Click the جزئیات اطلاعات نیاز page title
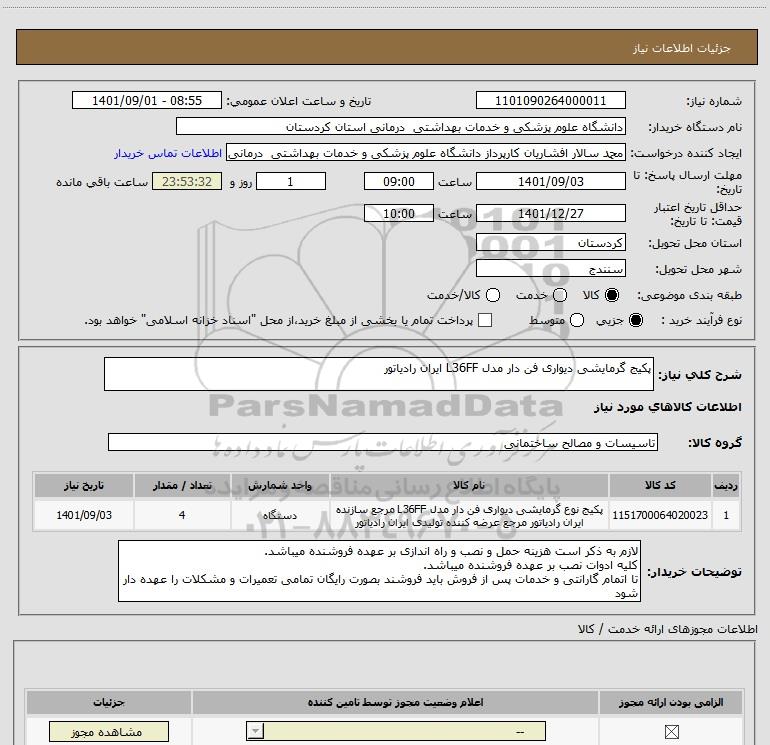Screen dimensions: 770x745 click(x=682, y=48)
